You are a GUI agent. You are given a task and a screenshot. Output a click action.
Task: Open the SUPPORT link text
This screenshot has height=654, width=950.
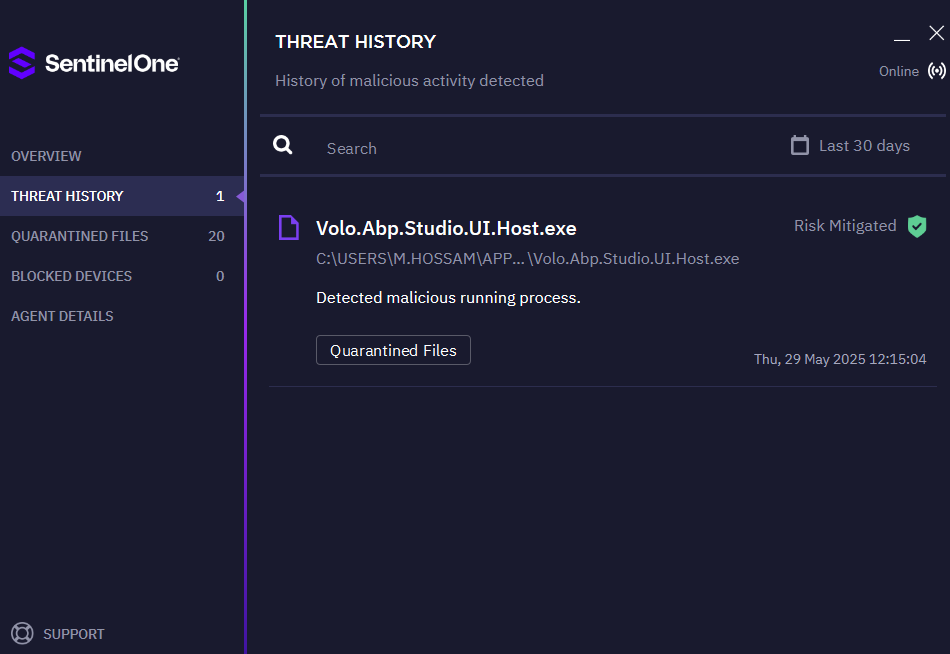(x=74, y=634)
